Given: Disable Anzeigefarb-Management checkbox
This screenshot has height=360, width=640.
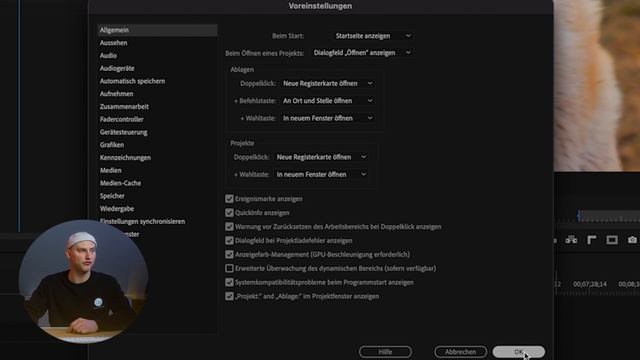Looking at the screenshot, I should click(x=229, y=254).
